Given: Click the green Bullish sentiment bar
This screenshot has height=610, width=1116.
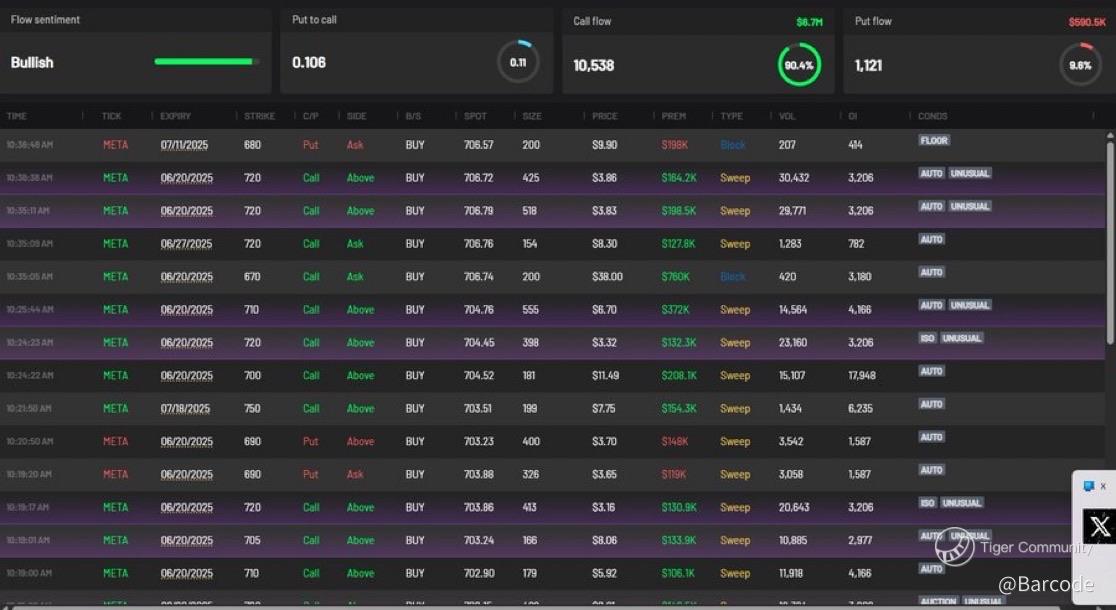Looking at the screenshot, I should tap(206, 62).
